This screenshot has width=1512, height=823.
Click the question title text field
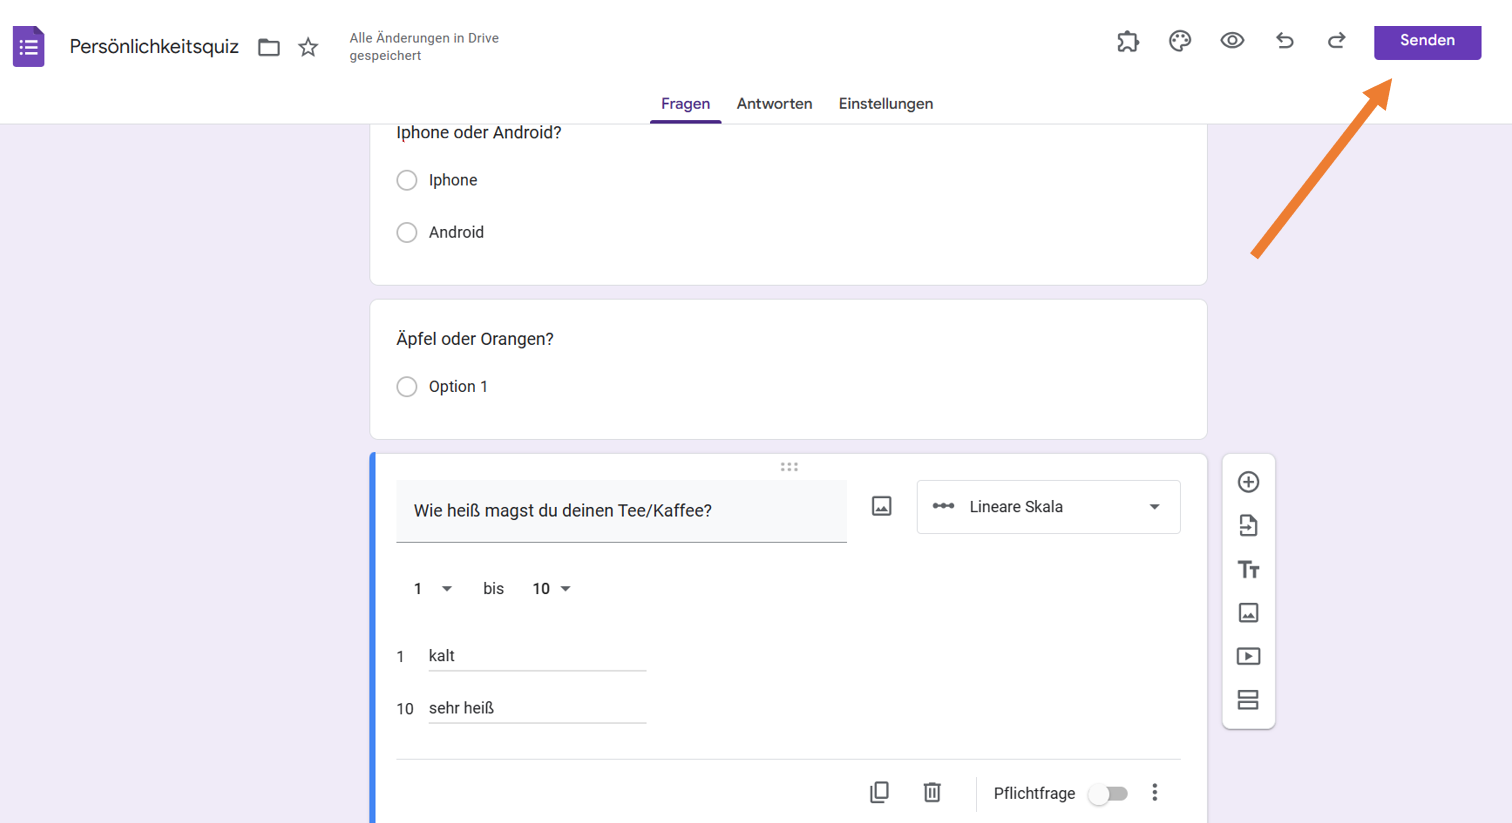(621, 511)
